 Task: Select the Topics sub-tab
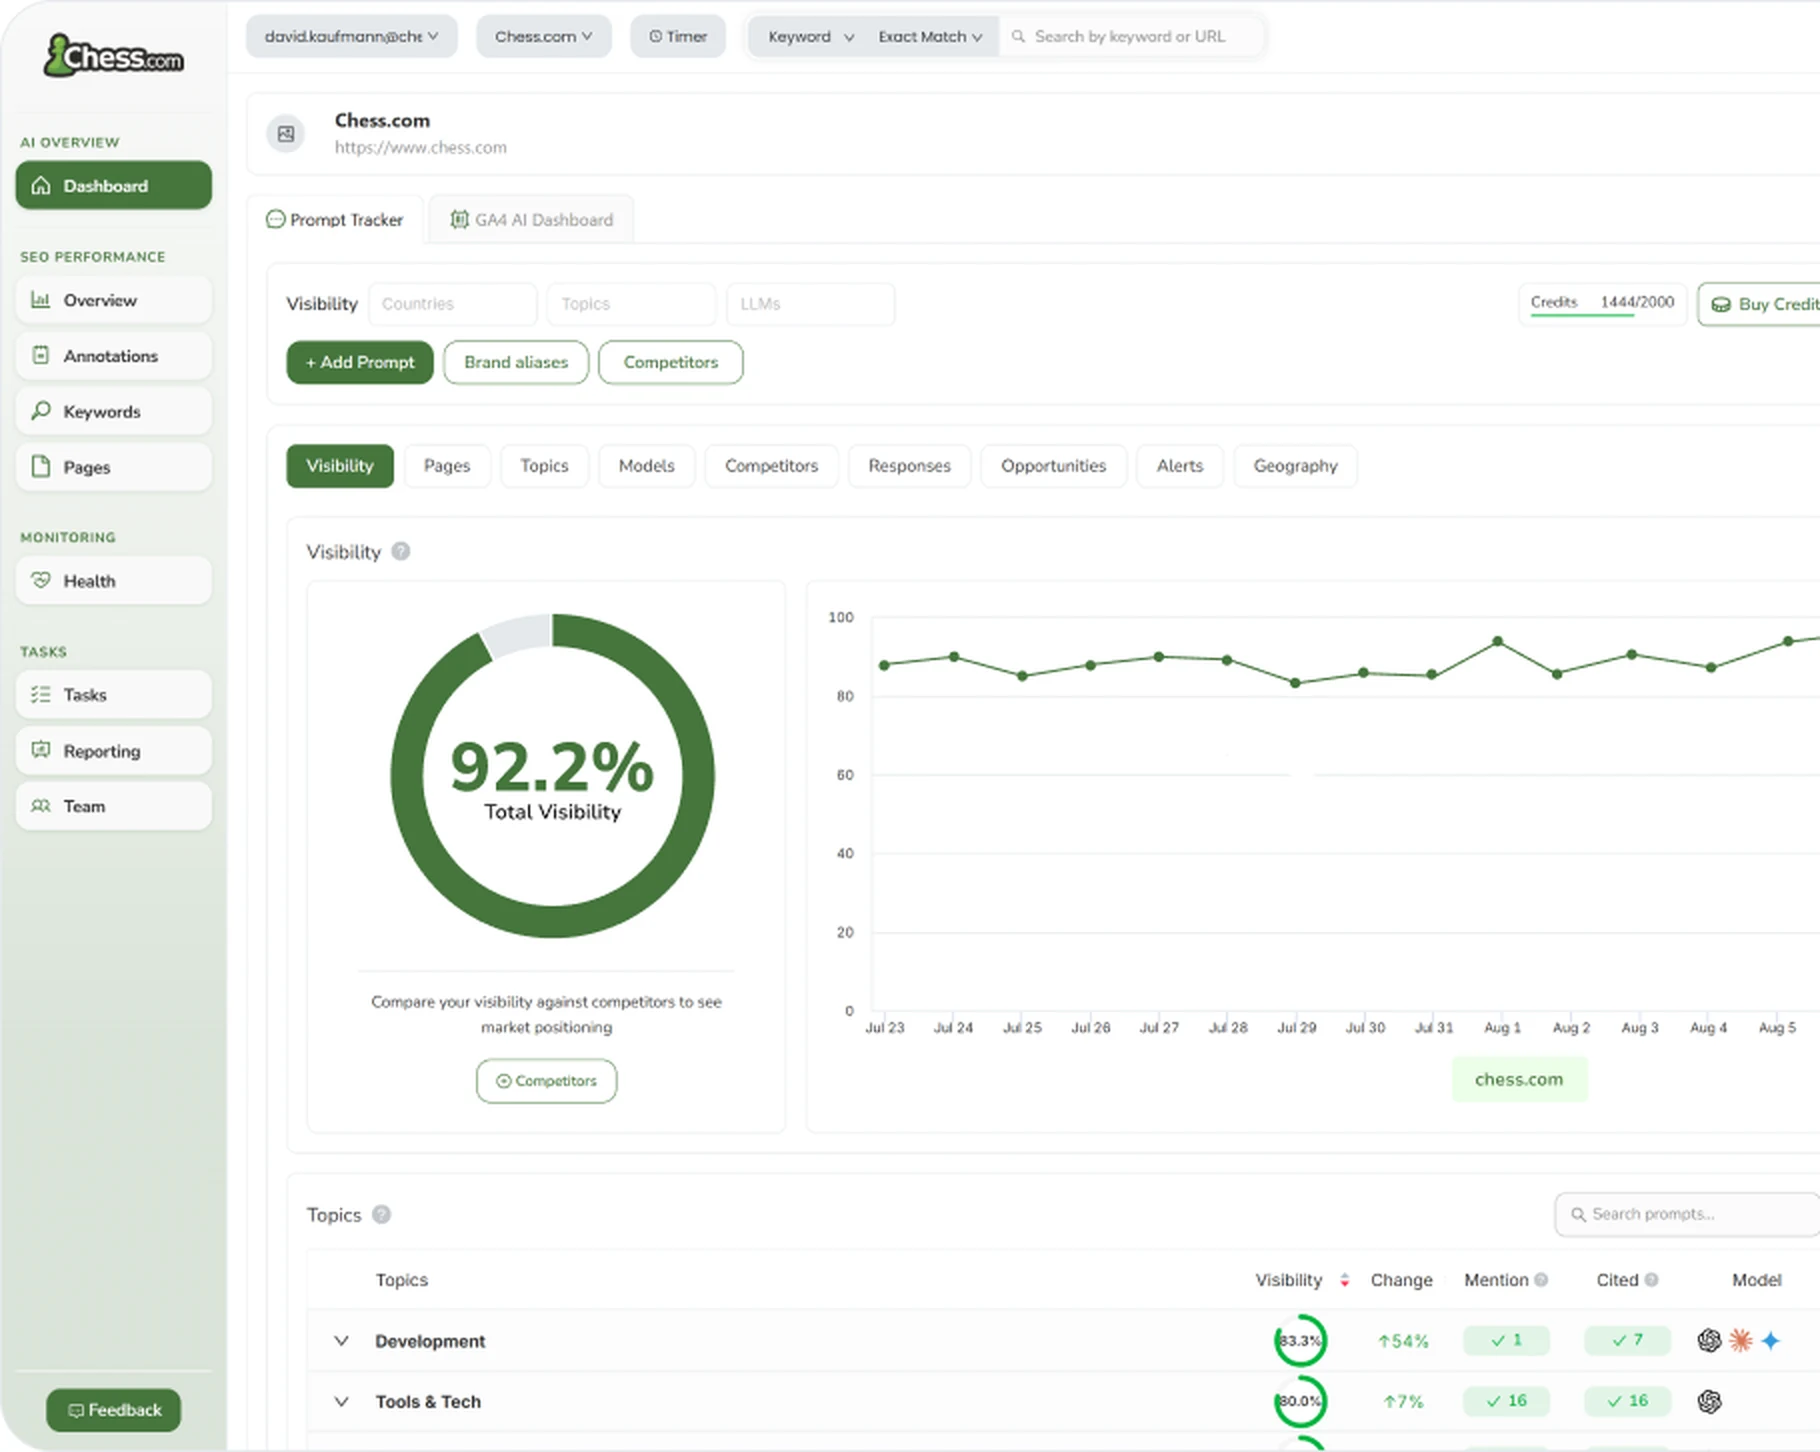(x=544, y=466)
